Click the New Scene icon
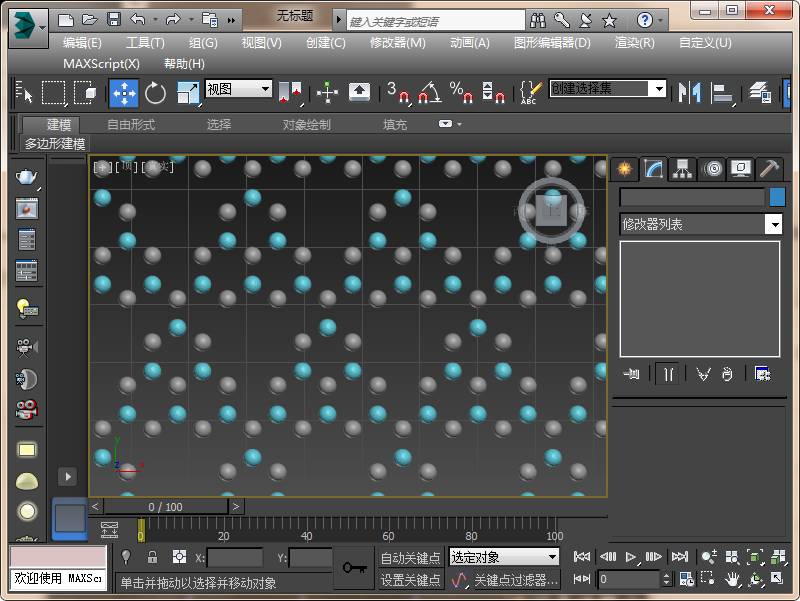 click(x=66, y=20)
